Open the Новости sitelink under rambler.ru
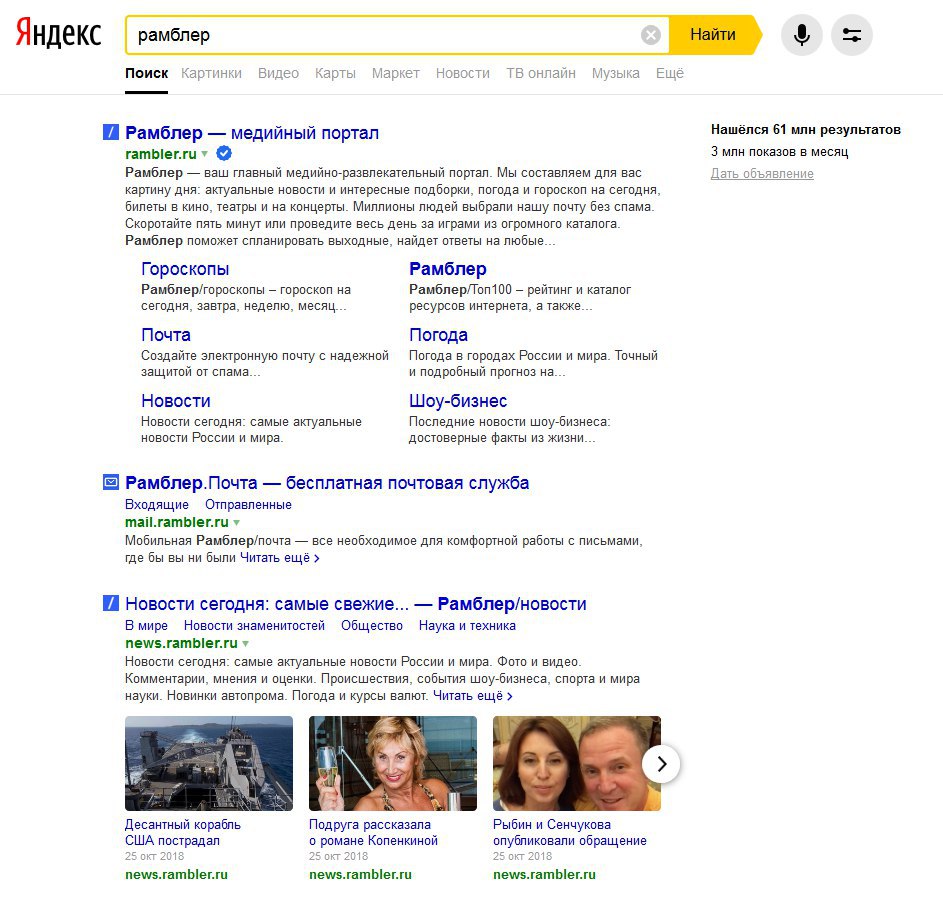The width and height of the screenshot is (943, 910). [176, 401]
